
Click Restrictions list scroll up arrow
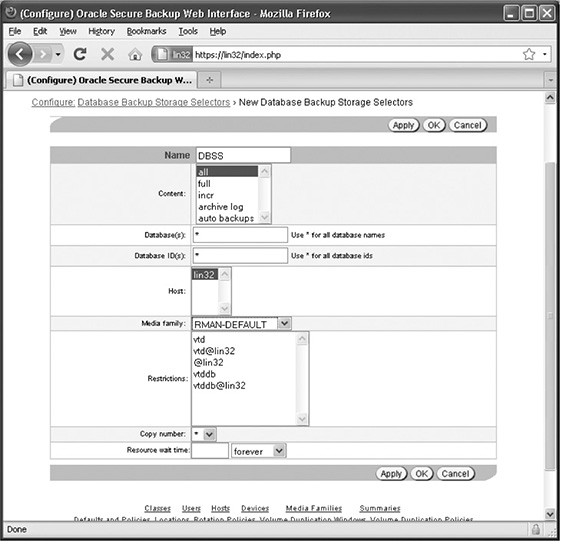tap(302, 338)
